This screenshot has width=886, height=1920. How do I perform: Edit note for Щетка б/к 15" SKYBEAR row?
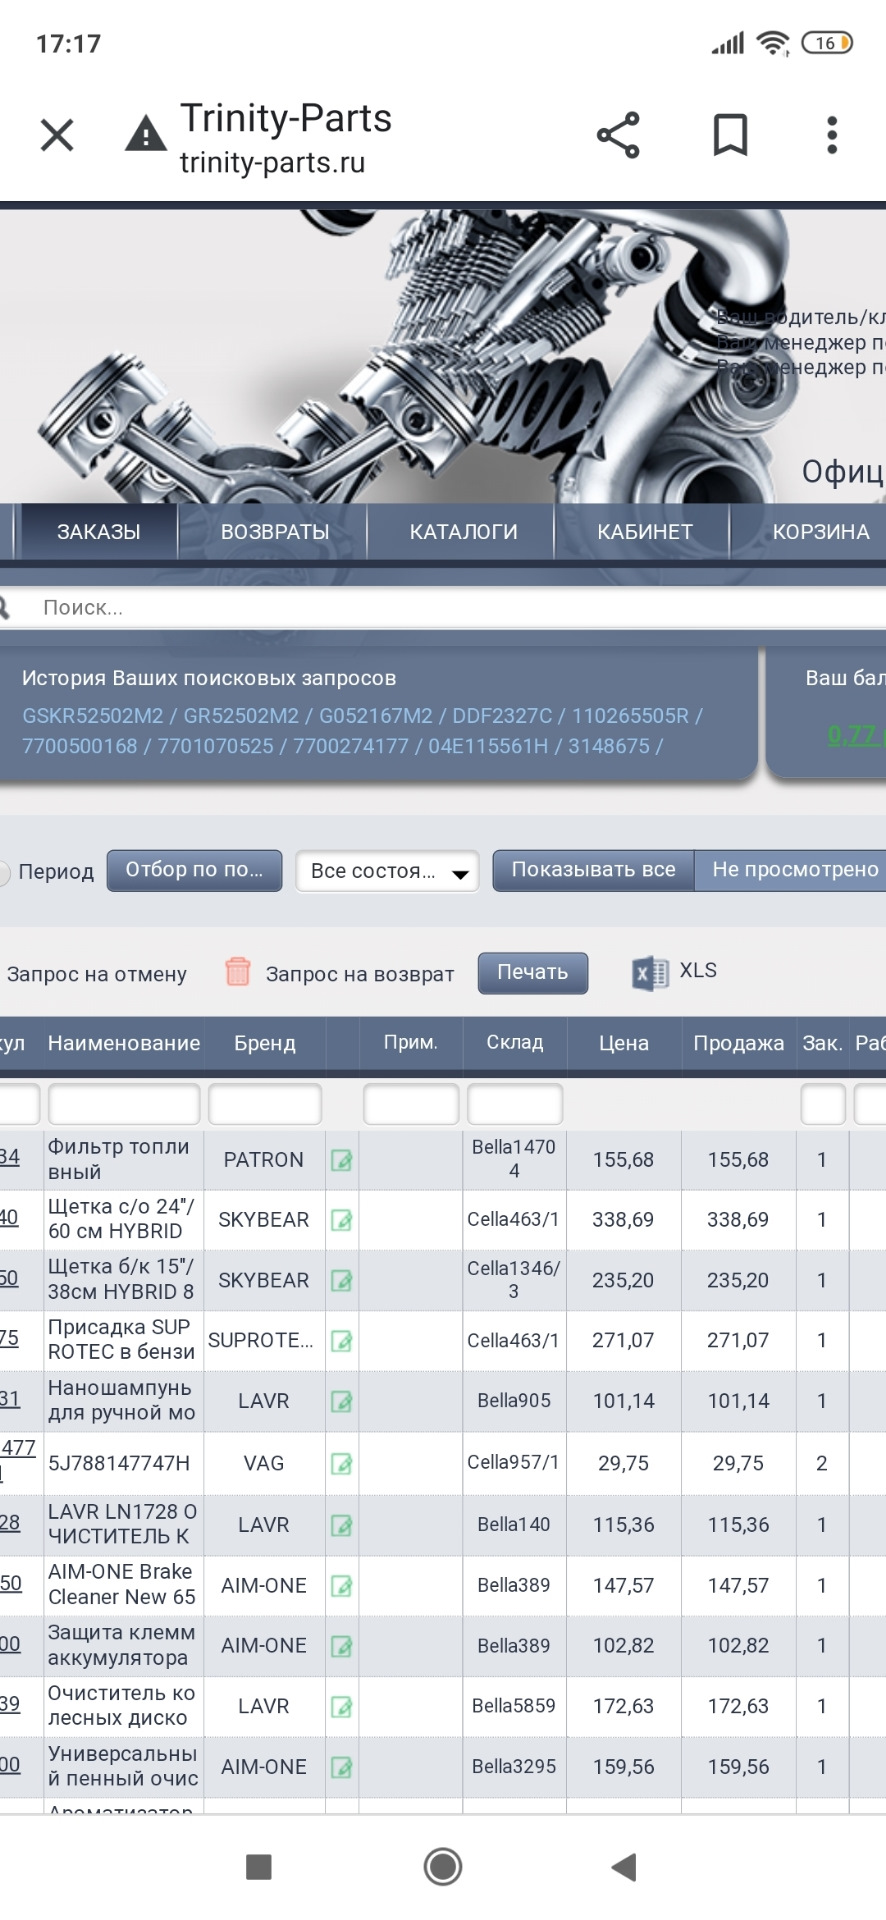[342, 1281]
